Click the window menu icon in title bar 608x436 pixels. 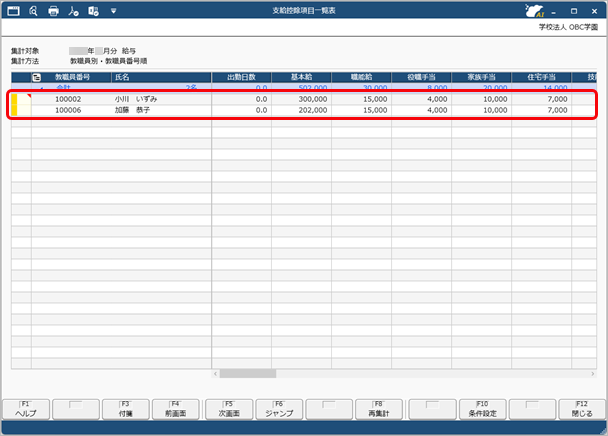coord(13,11)
